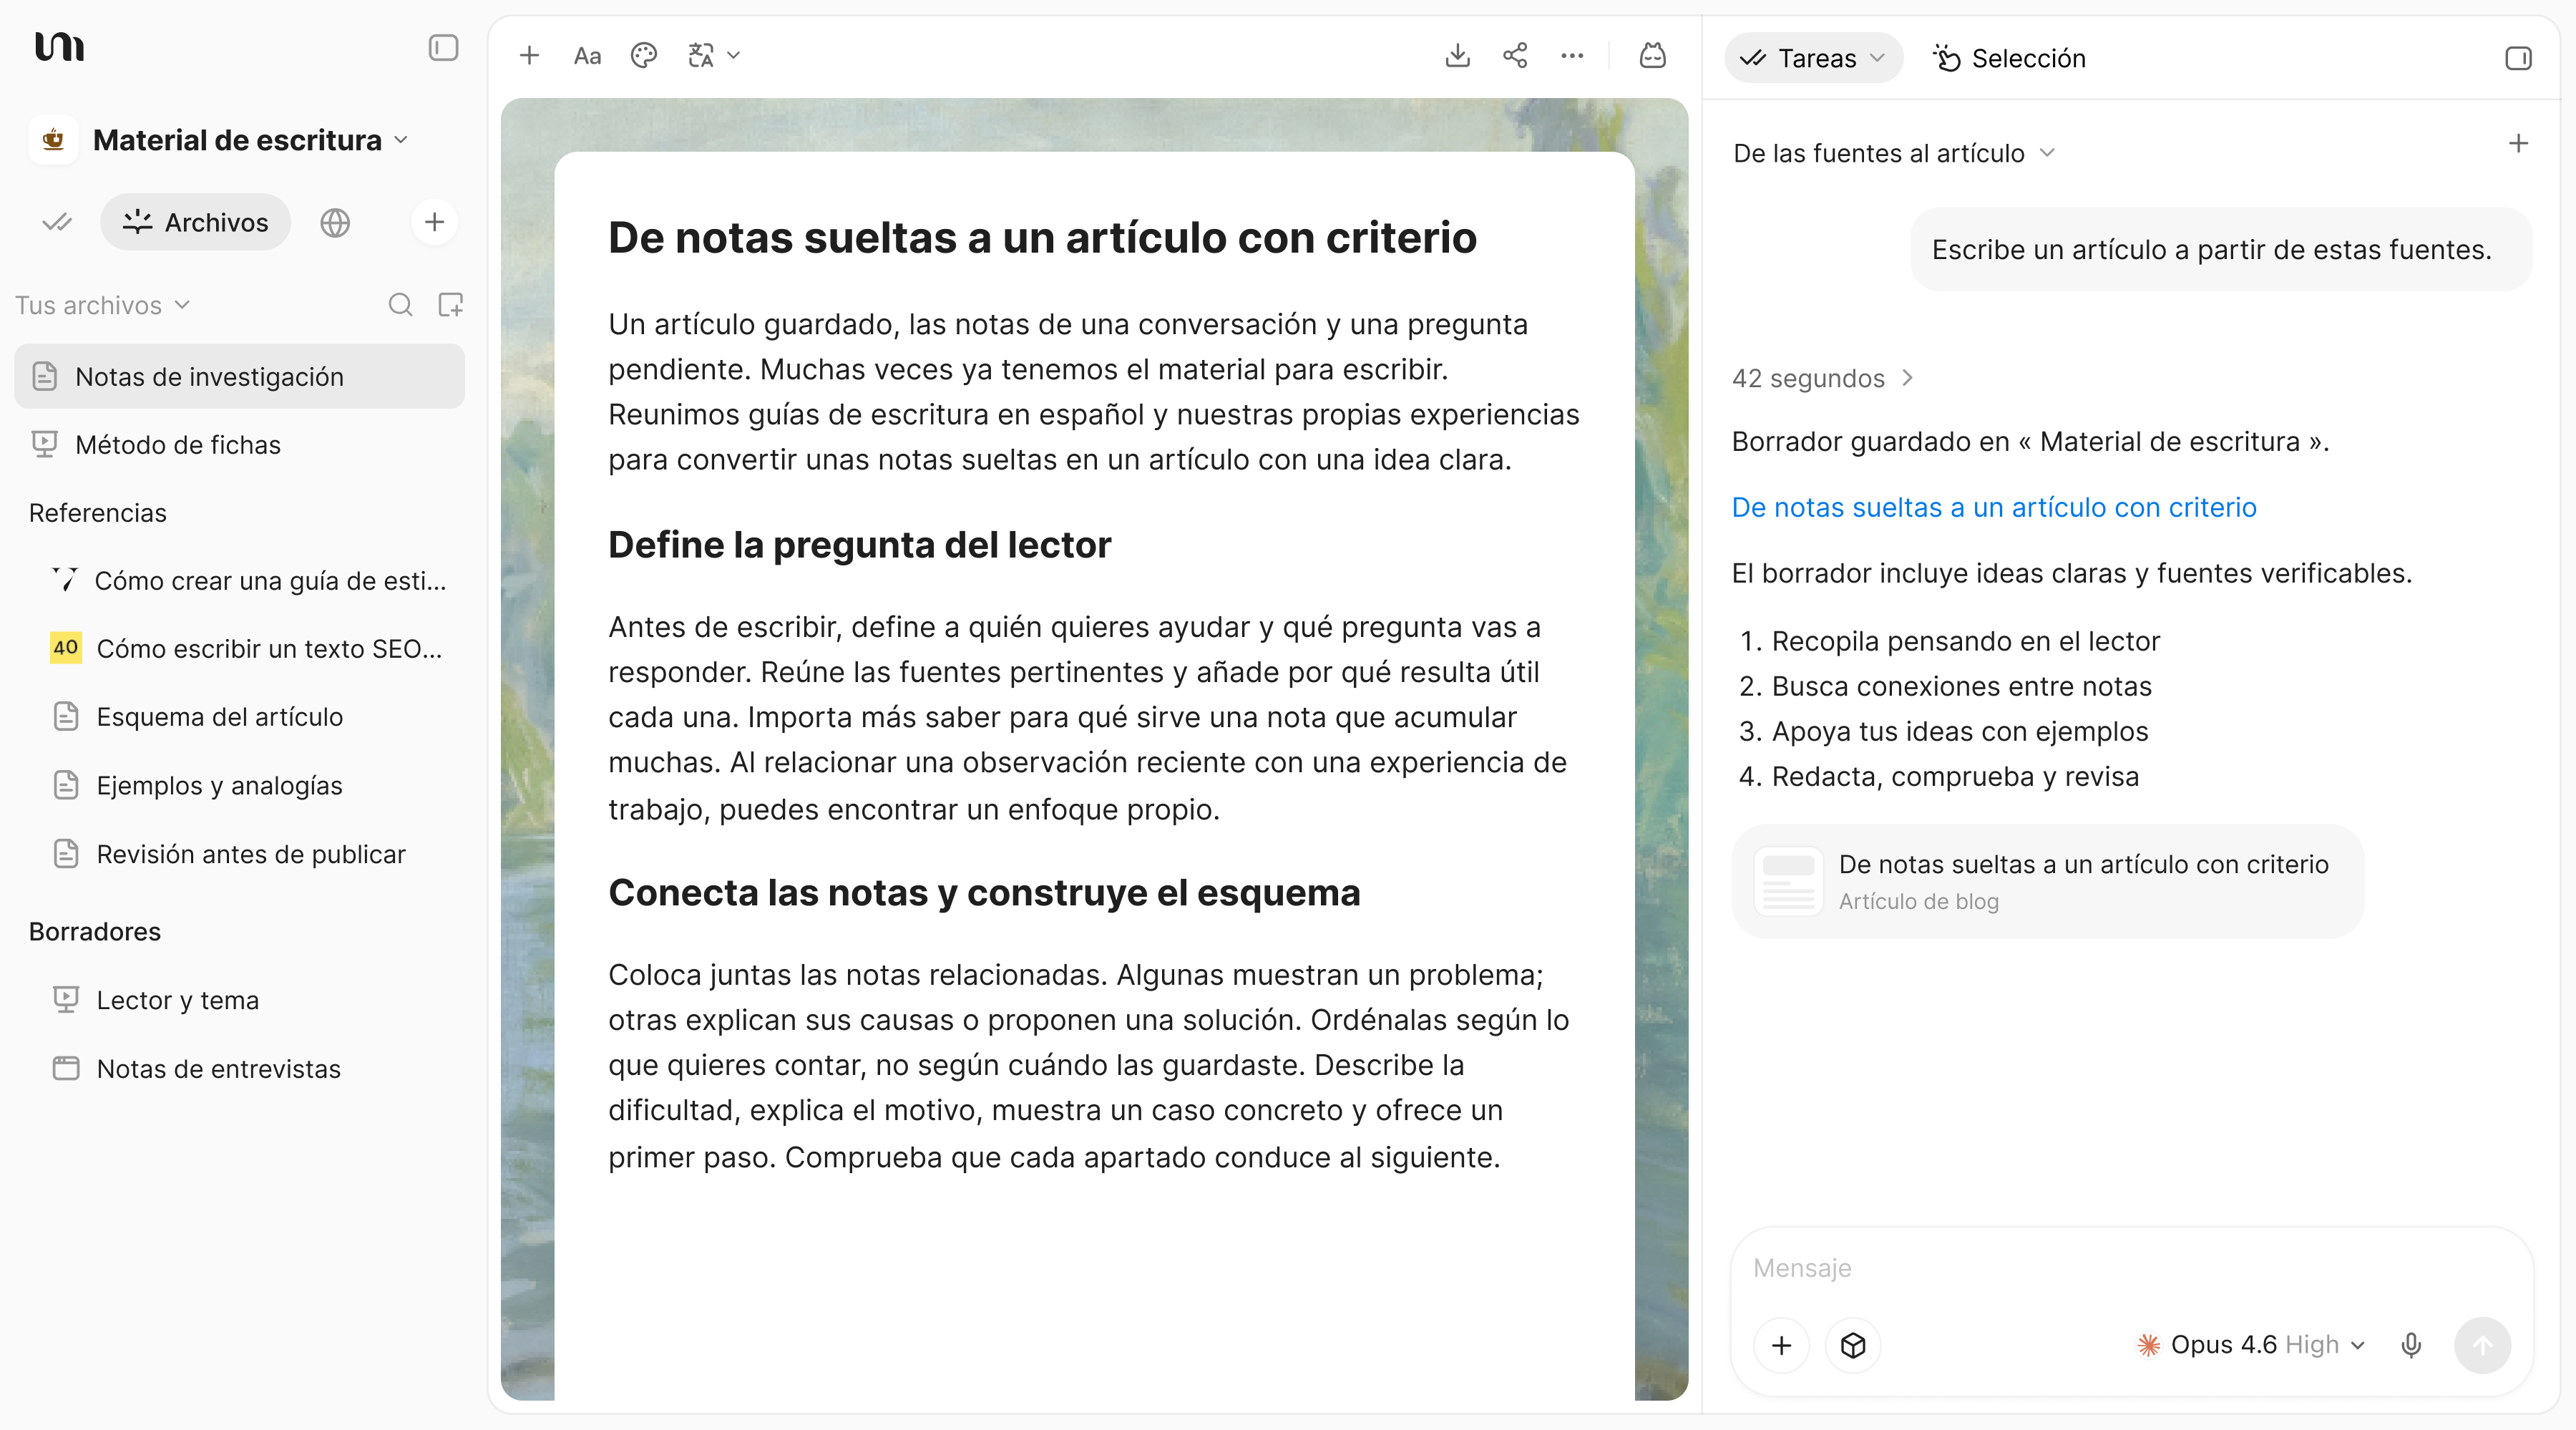The height and width of the screenshot is (1430, 2576).
Task: Open Método de fichas presentation
Action: coord(240,445)
